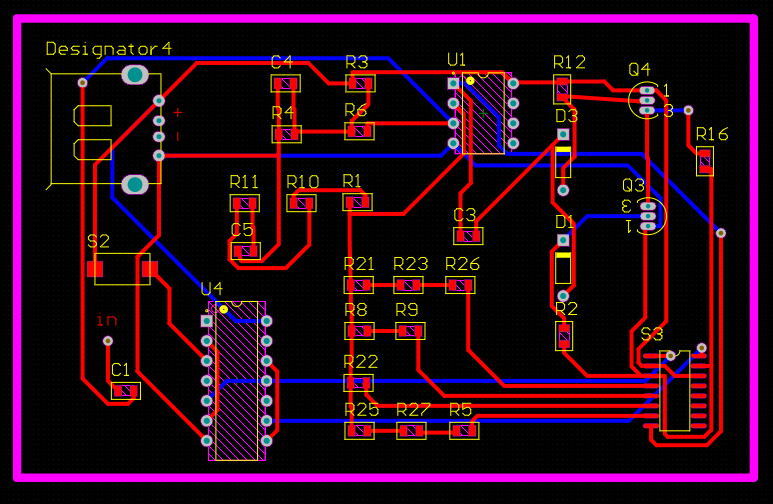Select capacitor C3 footprint
The image size is (773, 504).
468,236
